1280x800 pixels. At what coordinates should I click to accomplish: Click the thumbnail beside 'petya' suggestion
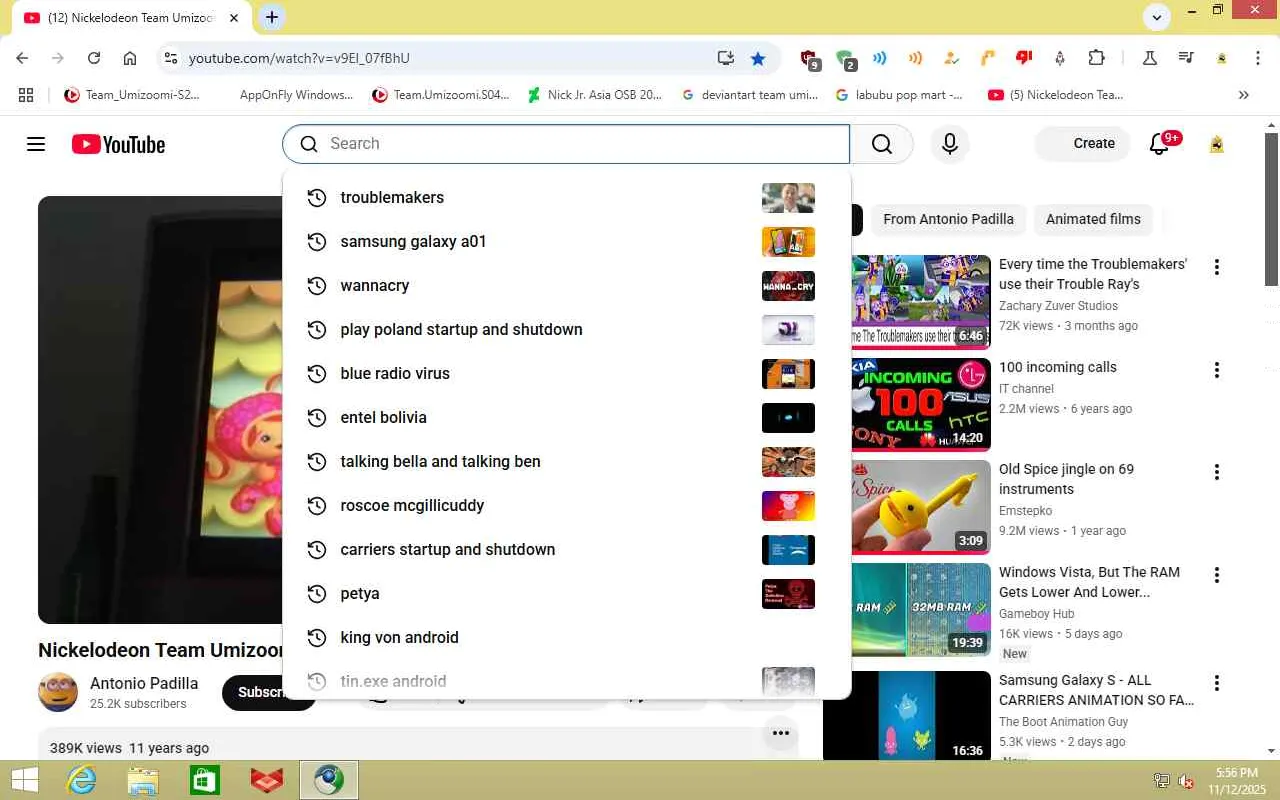[788, 594]
